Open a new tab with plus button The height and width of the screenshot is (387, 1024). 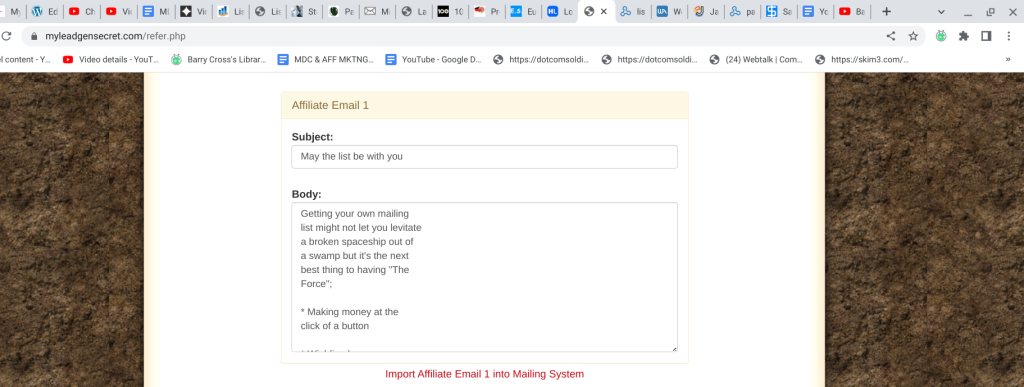(886, 11)
